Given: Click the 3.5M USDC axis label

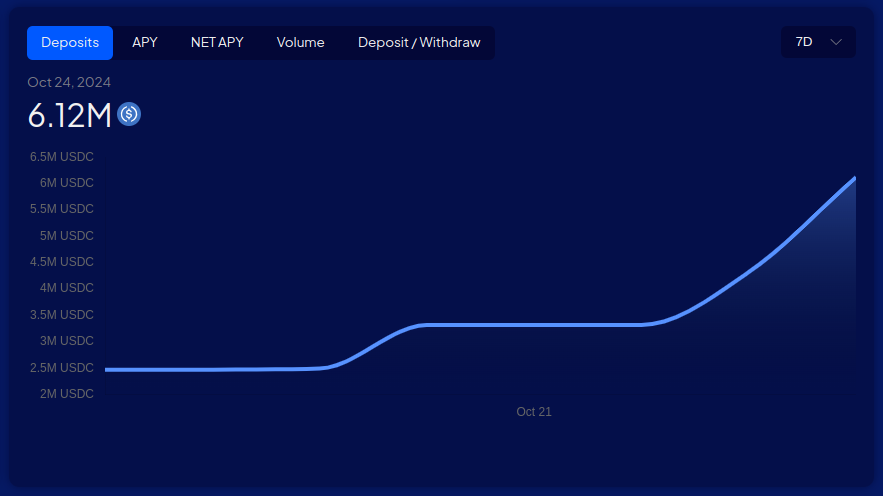Looking at the screenshot, I should pos(62,315).
